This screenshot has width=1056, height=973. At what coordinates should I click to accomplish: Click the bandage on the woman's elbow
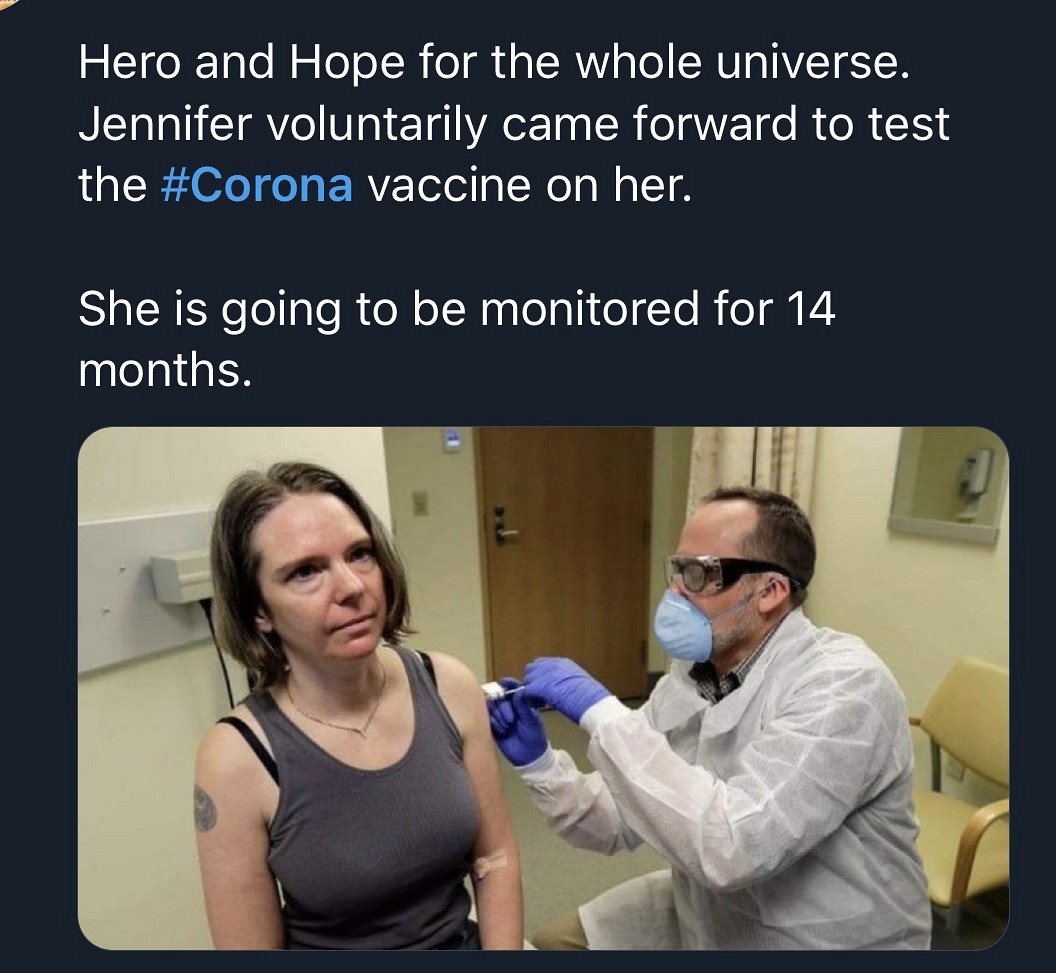pos(491,864)
